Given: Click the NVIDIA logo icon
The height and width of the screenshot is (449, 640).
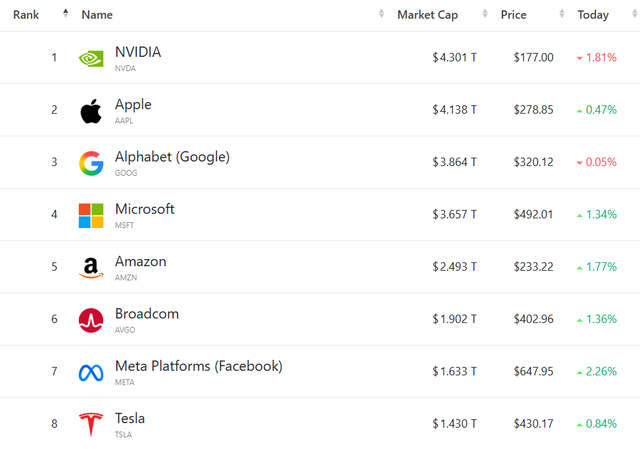Looking at the screenshot, I should click(x=91, y=58).
